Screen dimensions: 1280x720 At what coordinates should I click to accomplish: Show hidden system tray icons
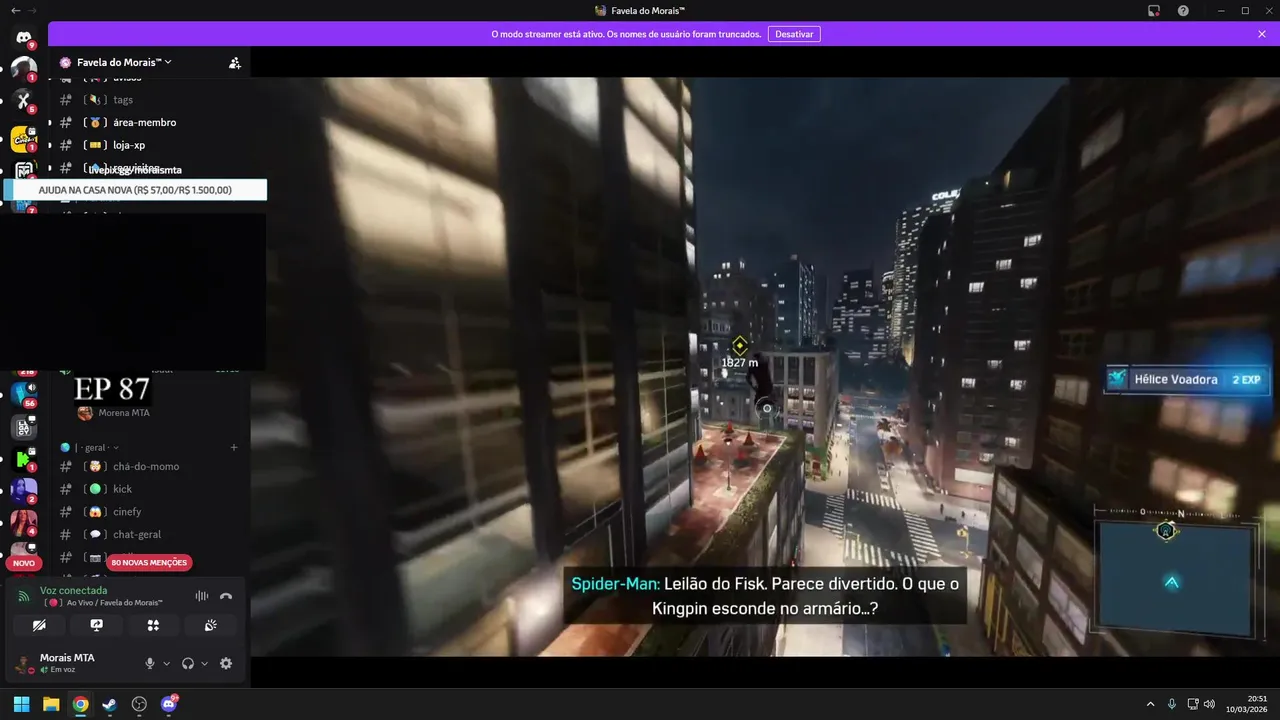pyautogui.click(x=1150, y=704)
